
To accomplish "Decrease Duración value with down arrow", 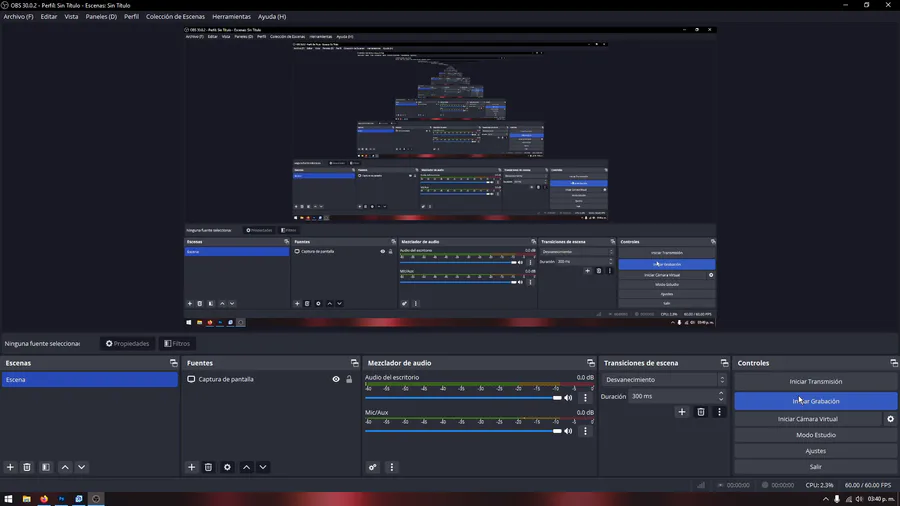I will click(x=721, y=399).
